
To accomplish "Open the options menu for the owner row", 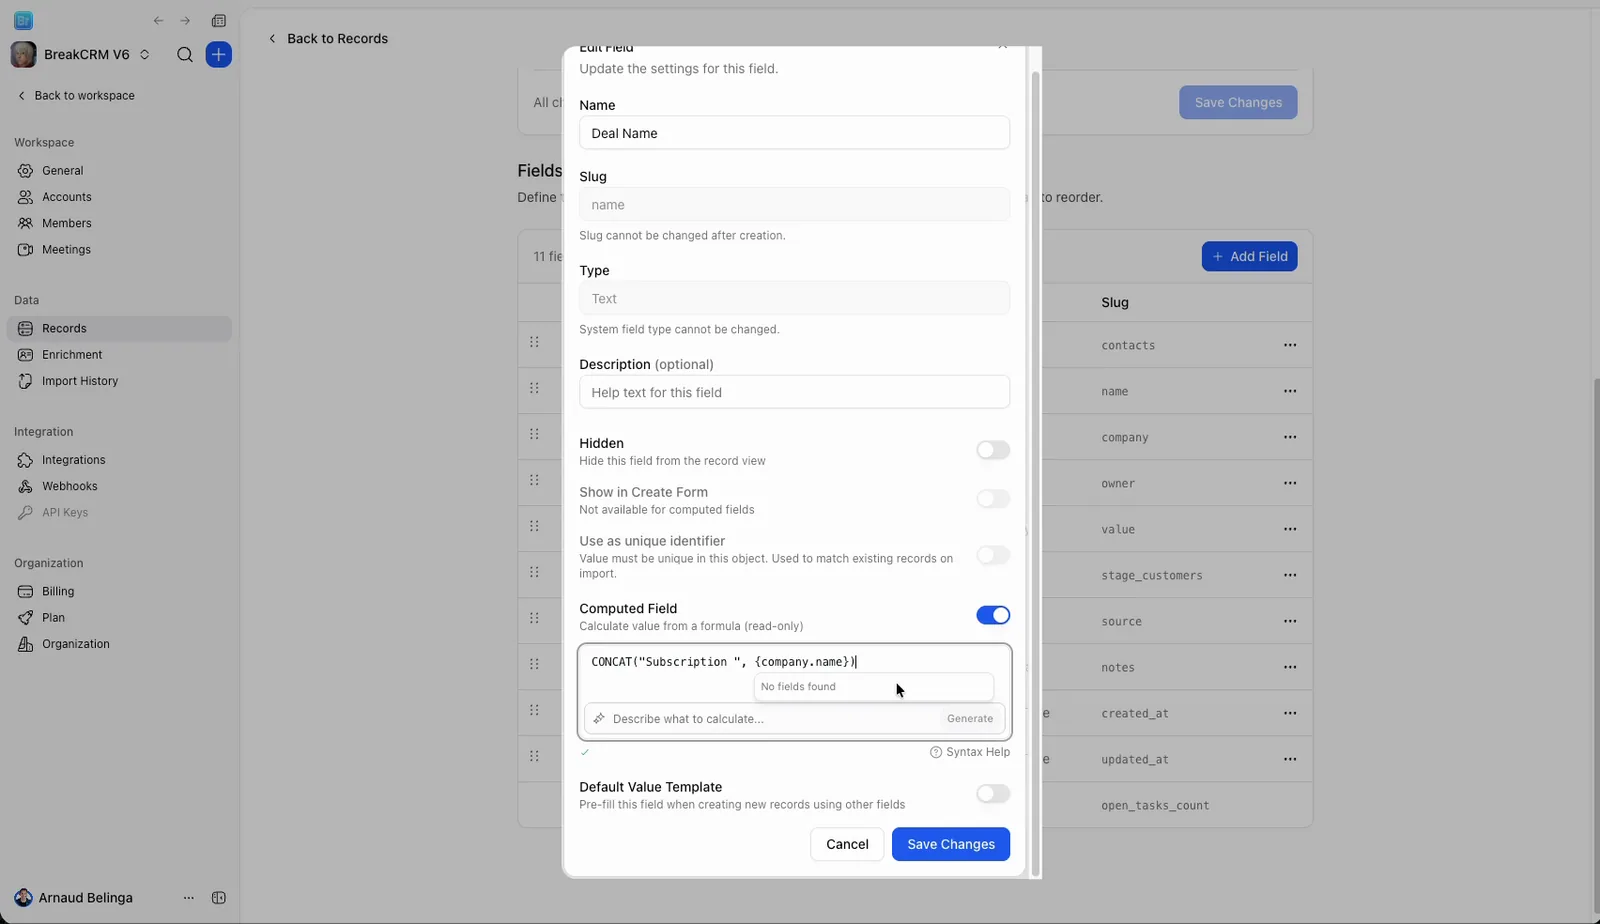I will 1290,483.
